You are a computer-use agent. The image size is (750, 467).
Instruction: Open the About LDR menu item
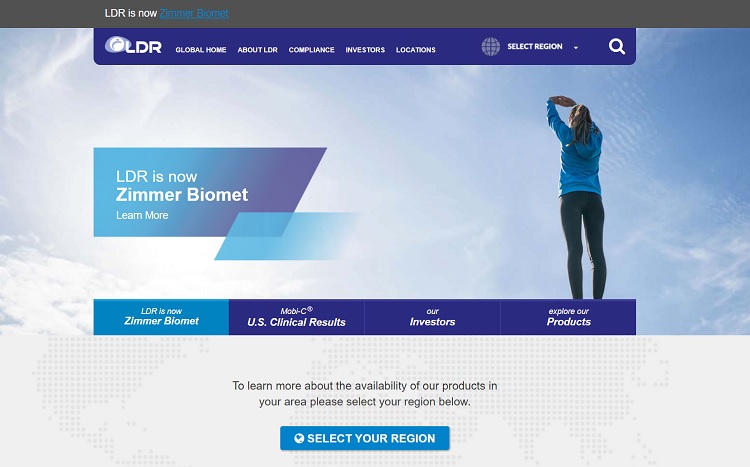(257, 50)
